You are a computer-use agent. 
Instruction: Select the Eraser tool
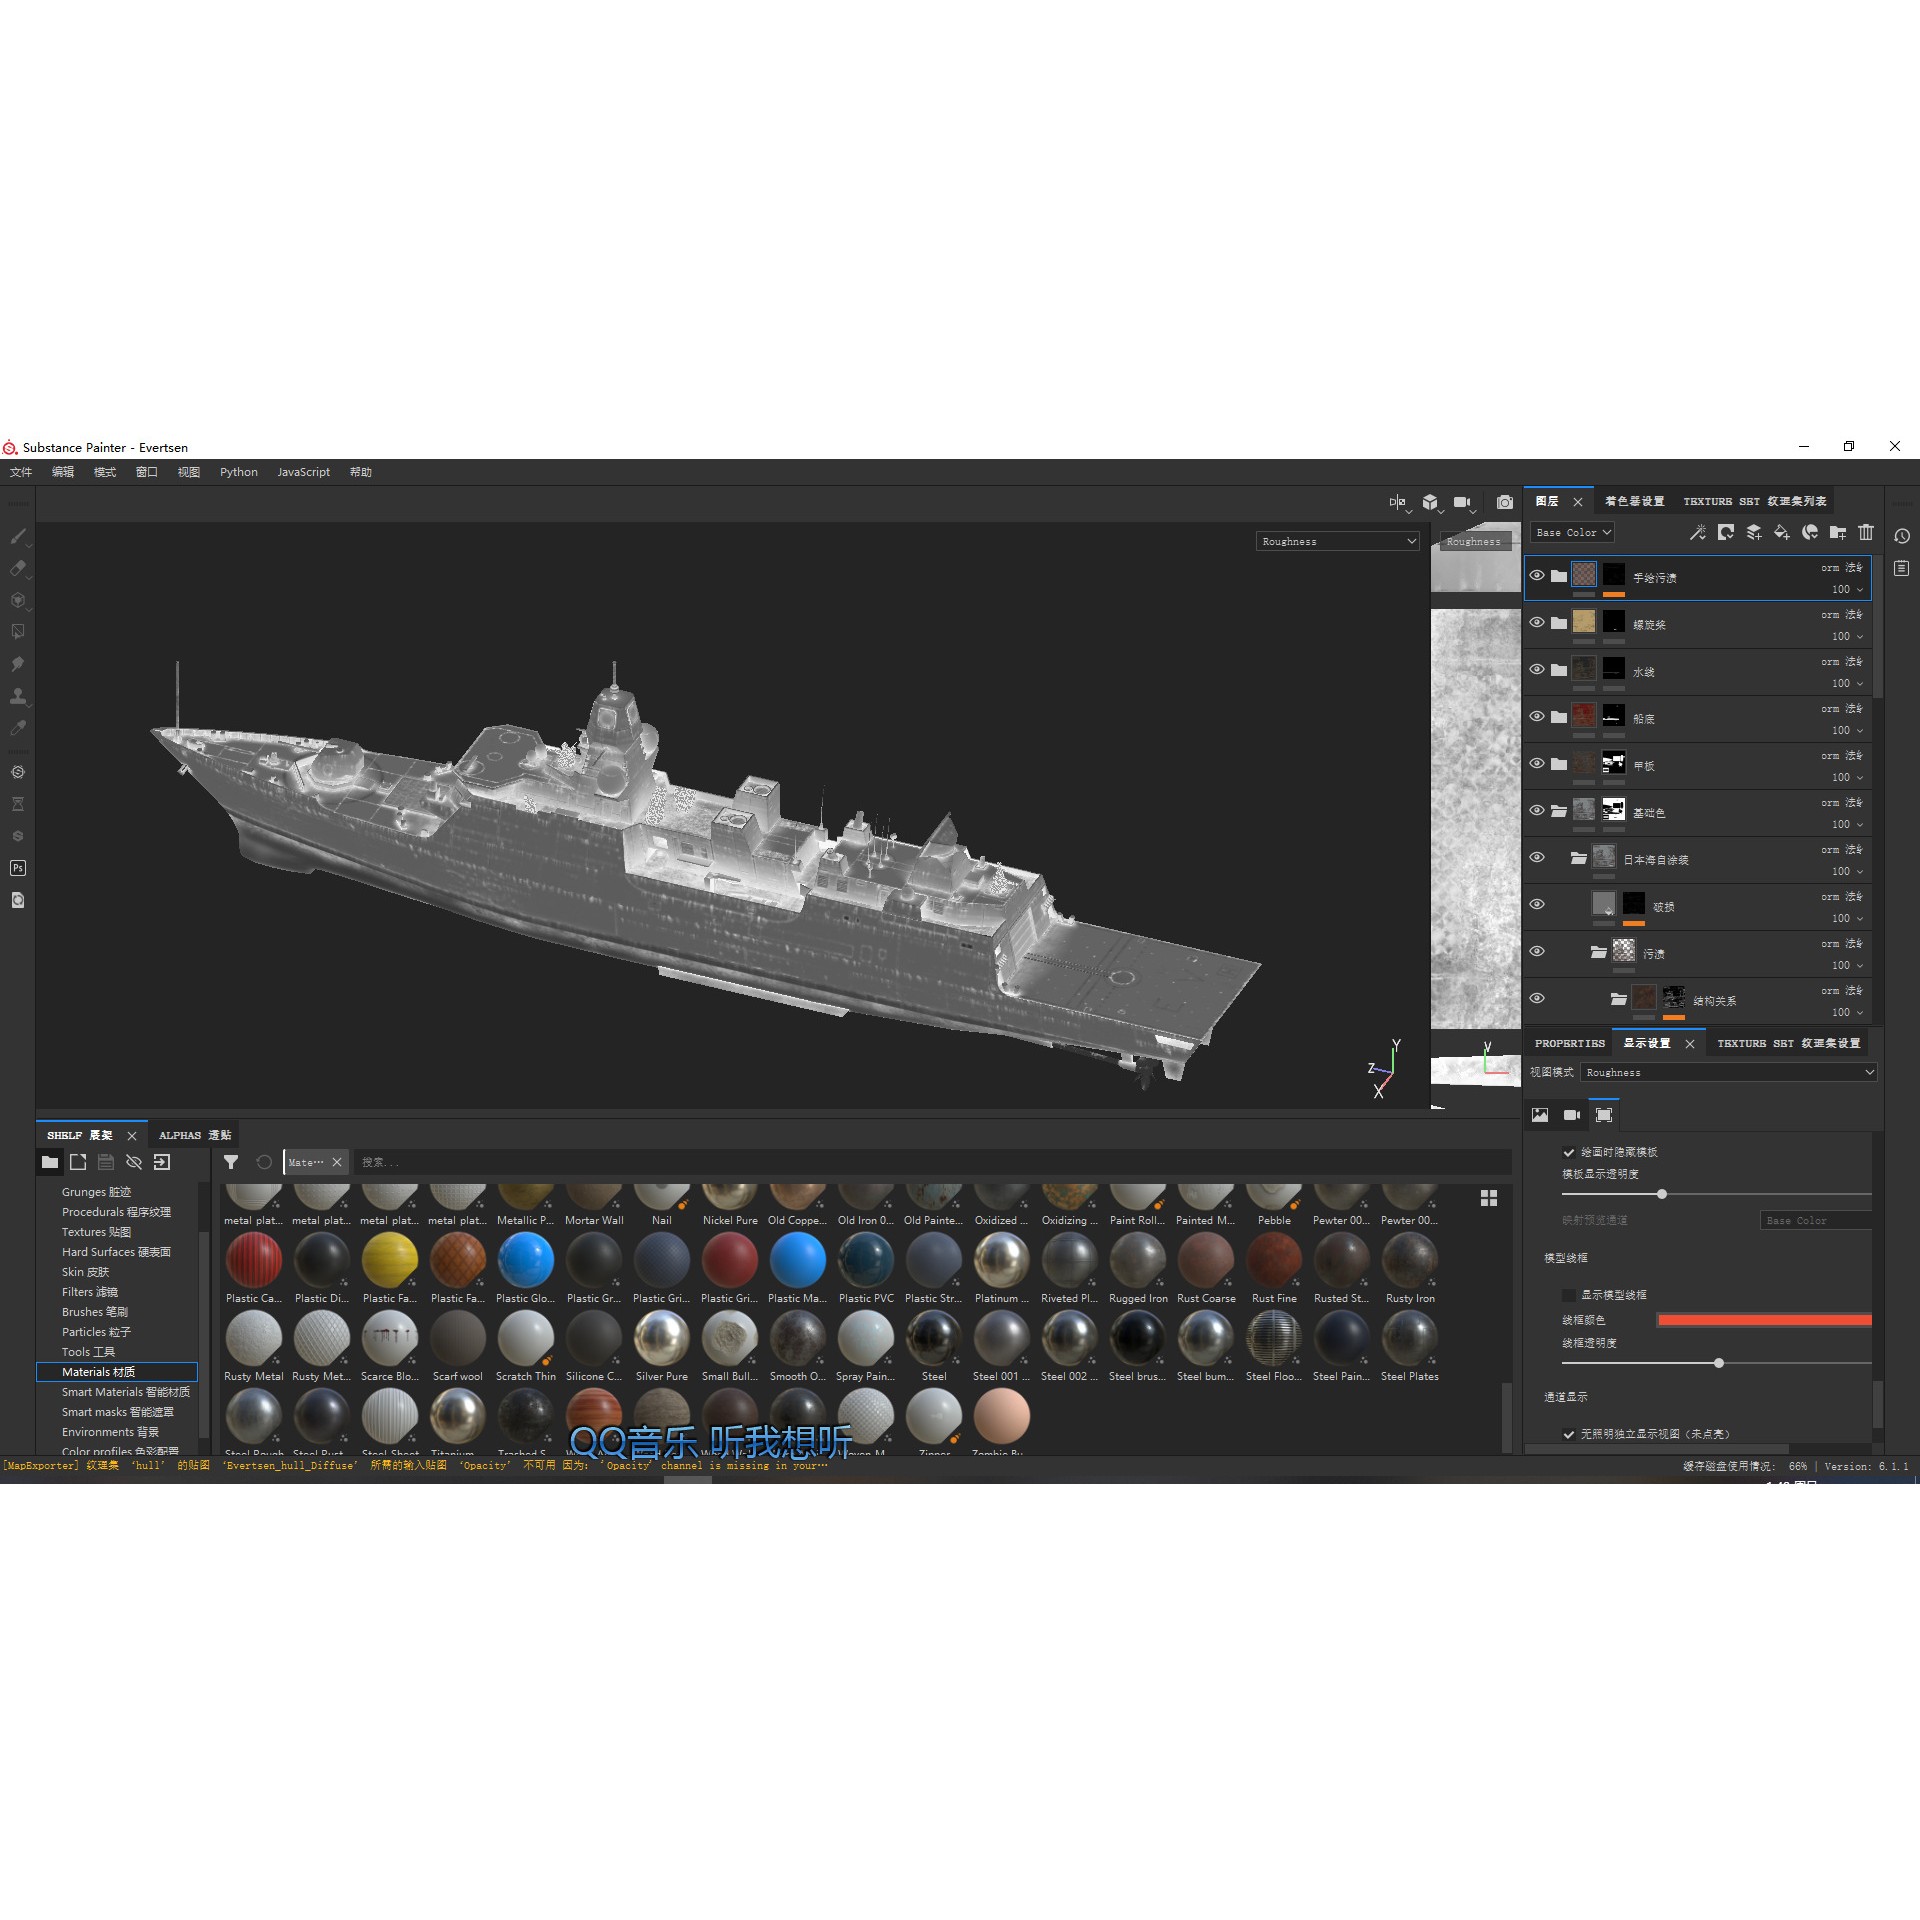tap(18, 568)
